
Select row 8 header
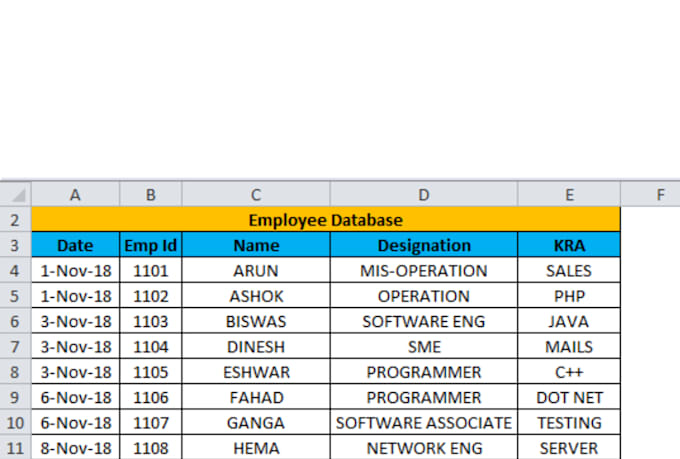click(15, 371)
